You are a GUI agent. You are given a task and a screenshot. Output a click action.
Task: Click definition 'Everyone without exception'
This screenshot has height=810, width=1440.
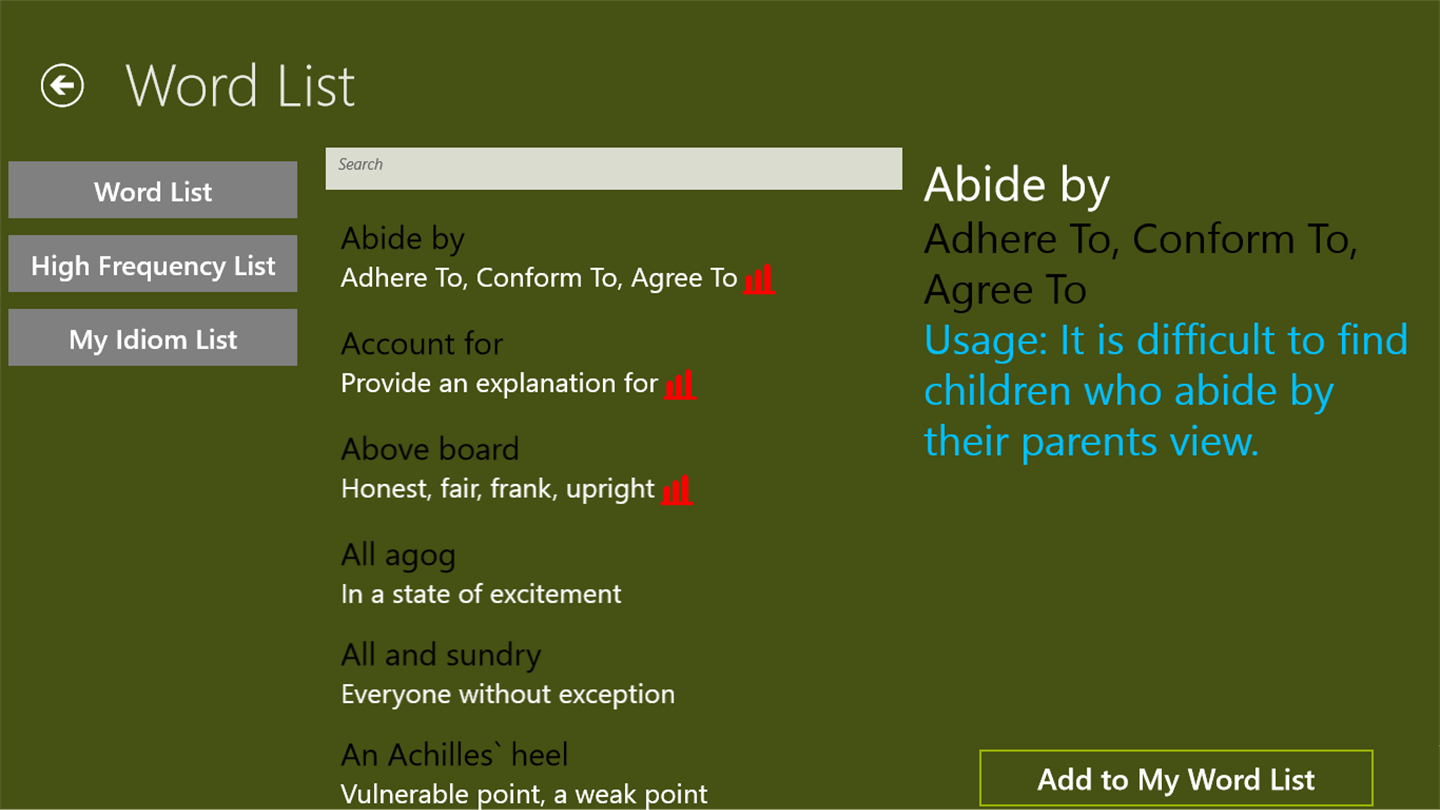[508, 694]
